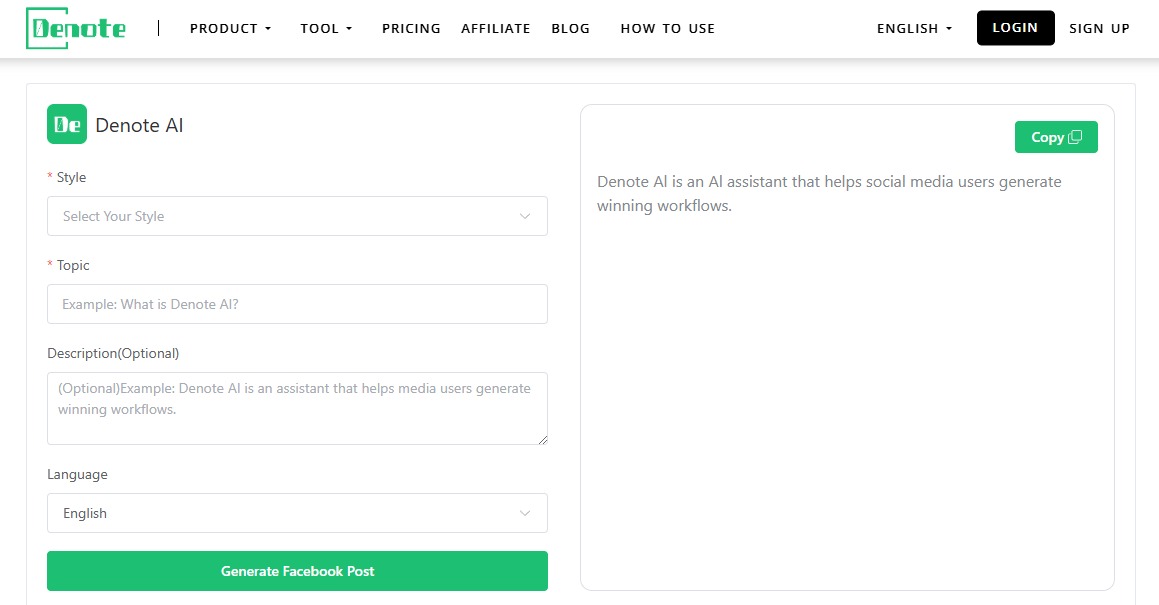This screenshot has width=1159, height=605.
Task: Open the ENGLISH site language selector
Action: 913,29
